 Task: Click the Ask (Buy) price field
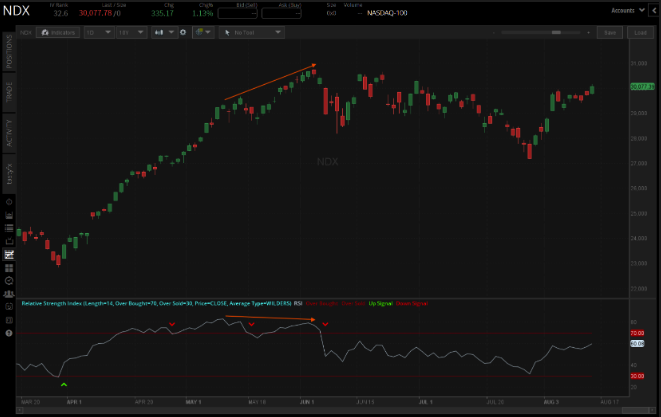coord(281,13)
